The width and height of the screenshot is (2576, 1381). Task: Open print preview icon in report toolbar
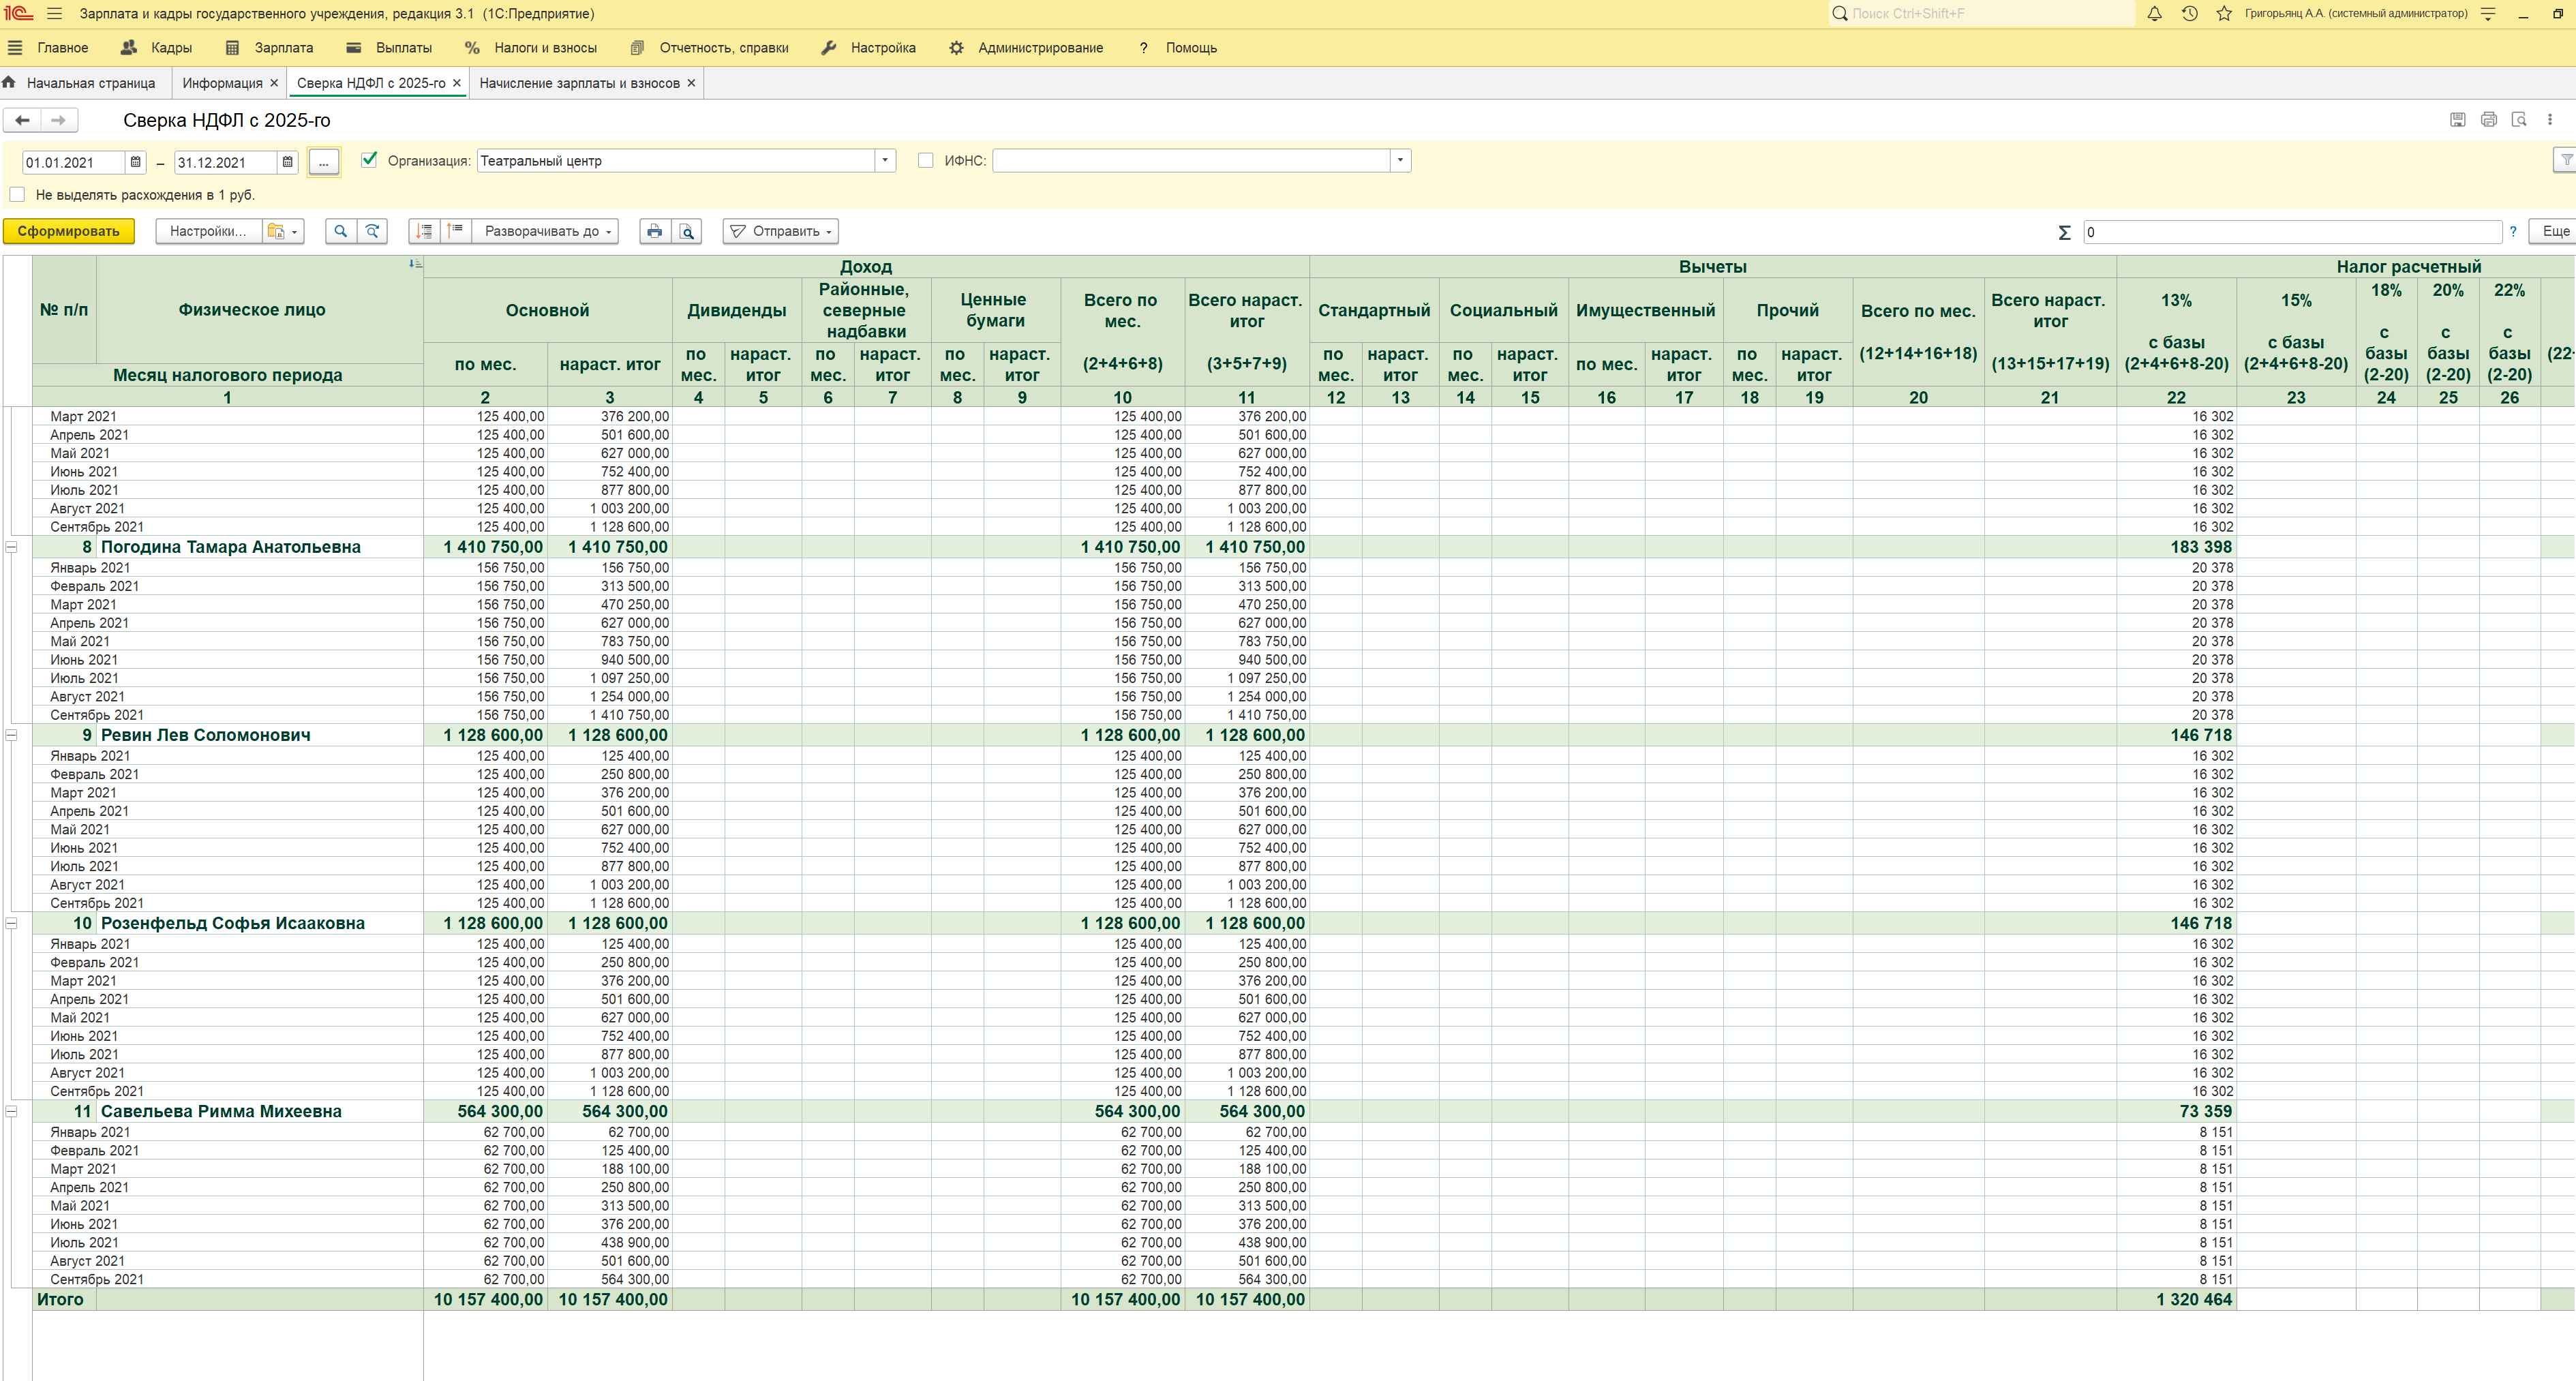[687, 231]
